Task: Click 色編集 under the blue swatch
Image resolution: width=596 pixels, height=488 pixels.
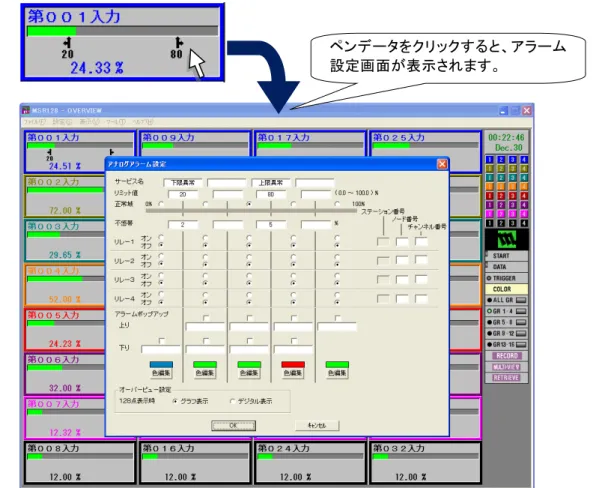Action: click(161, 373)
